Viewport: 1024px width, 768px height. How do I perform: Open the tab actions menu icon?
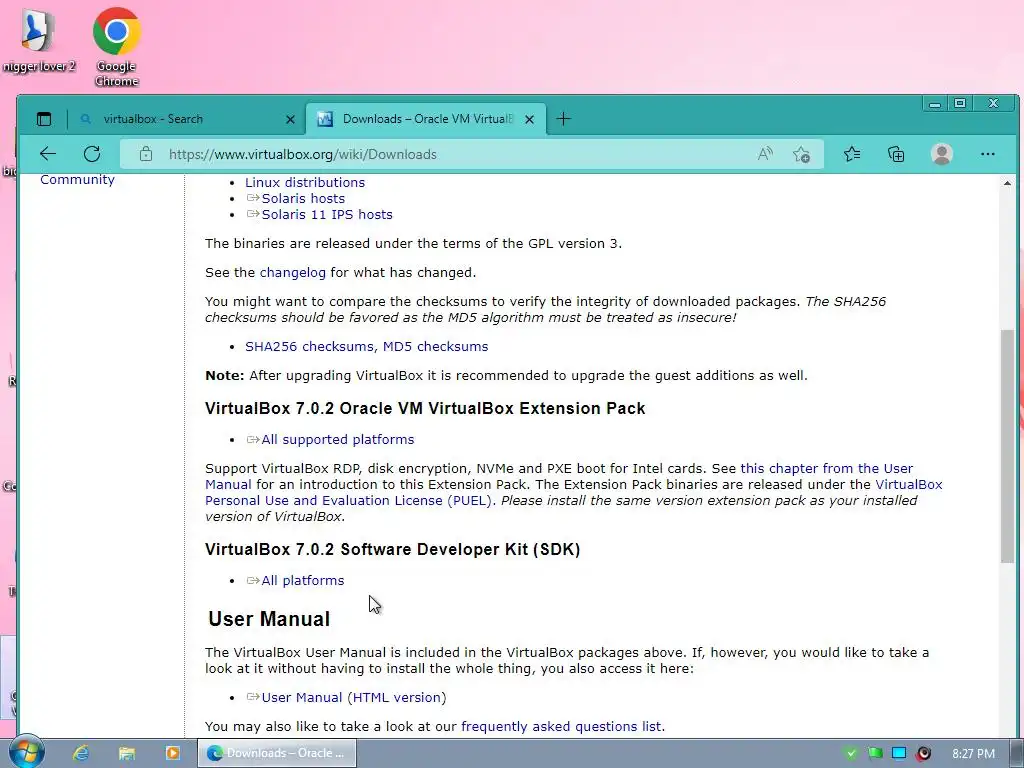pos(44,119)
